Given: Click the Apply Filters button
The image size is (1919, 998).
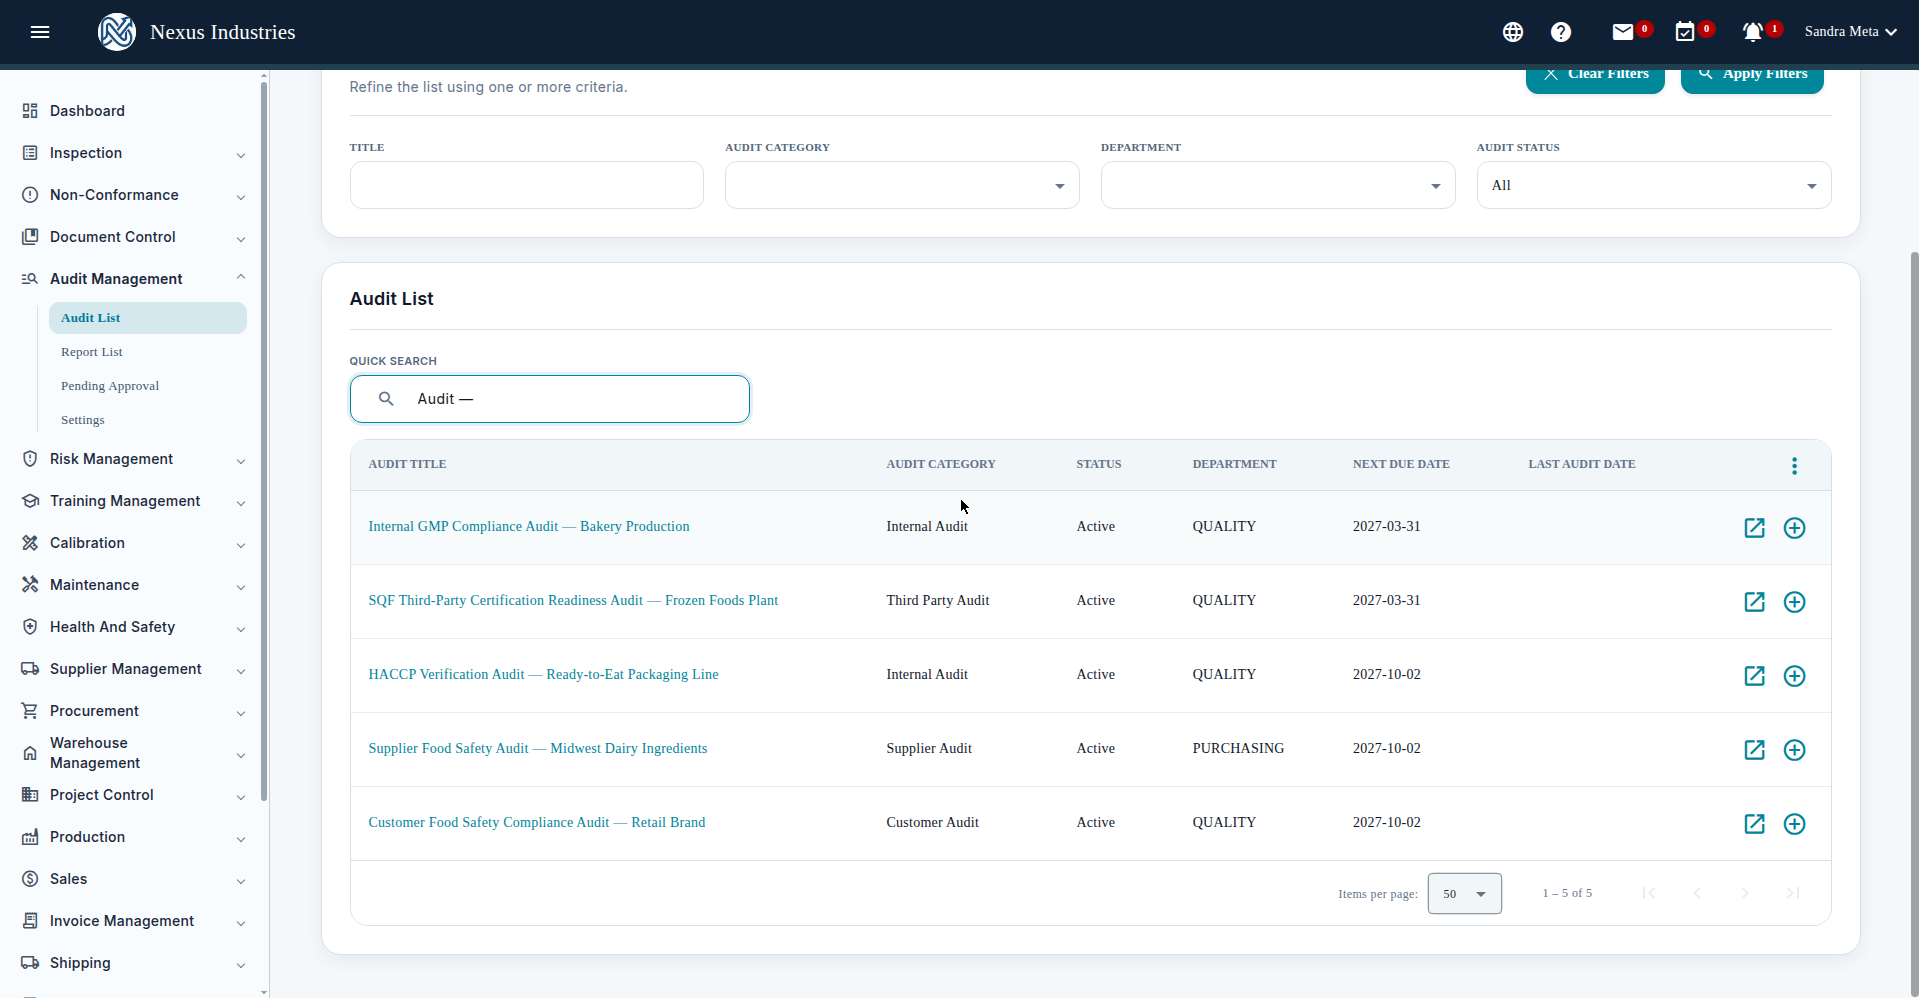Looking at the screenshot, I should tap(1752, 76).
